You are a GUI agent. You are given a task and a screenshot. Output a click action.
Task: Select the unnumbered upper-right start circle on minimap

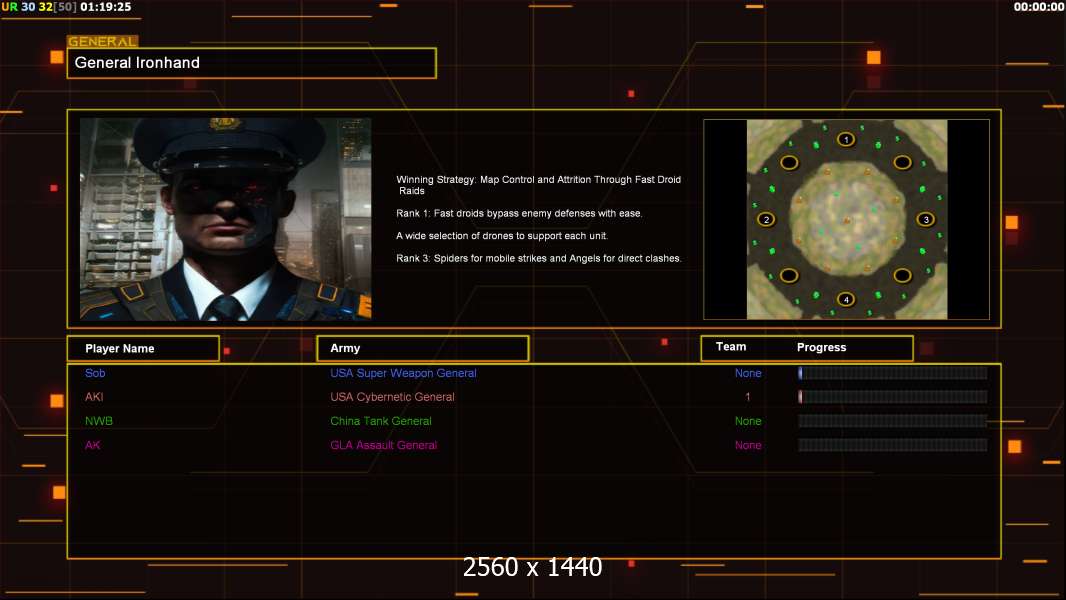[x=902, y=162]
